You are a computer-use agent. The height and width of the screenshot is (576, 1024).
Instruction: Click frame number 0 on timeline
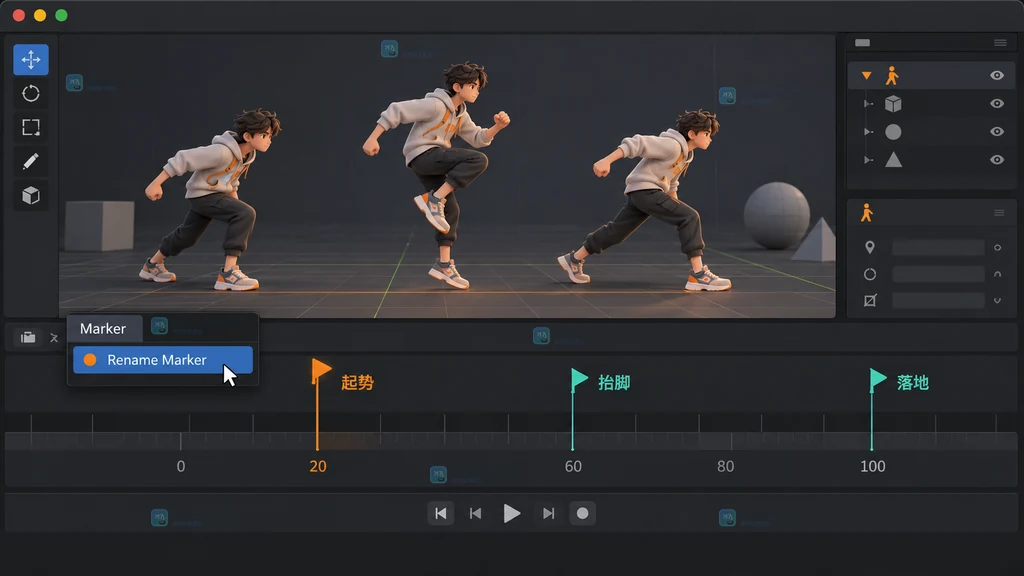coord(181,466)
